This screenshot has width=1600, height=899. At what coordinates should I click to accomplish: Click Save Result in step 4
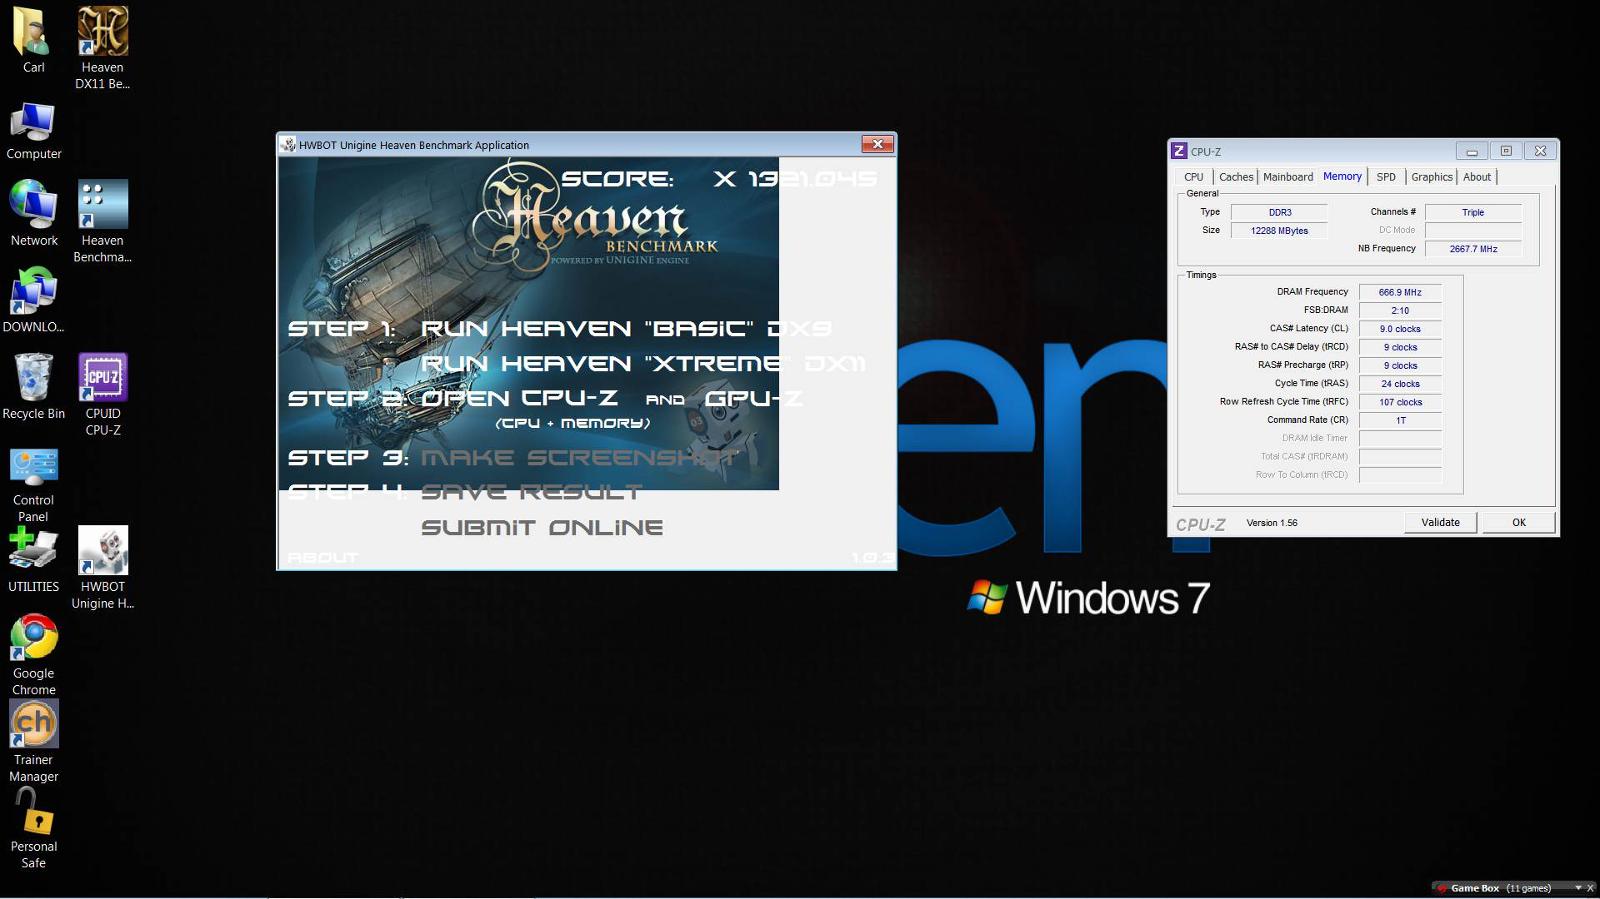[531, 492]
